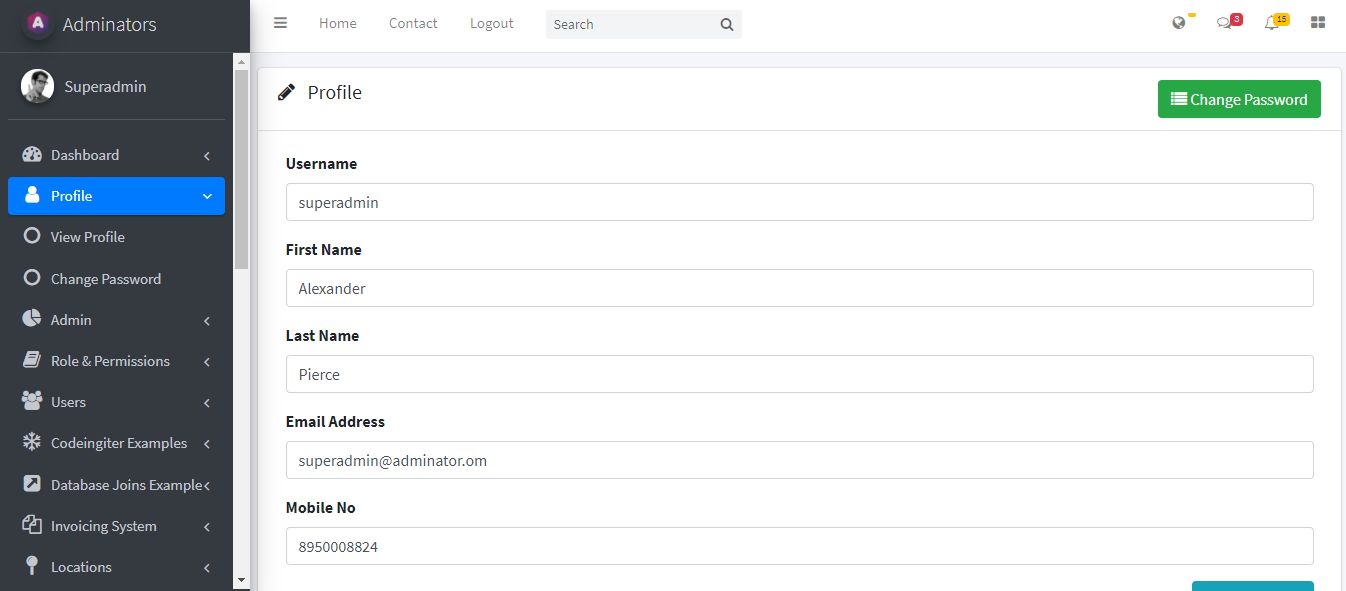Screen dimensions: 1346x591
Task: Open the Contact nav link
Action: pos(413,23)
